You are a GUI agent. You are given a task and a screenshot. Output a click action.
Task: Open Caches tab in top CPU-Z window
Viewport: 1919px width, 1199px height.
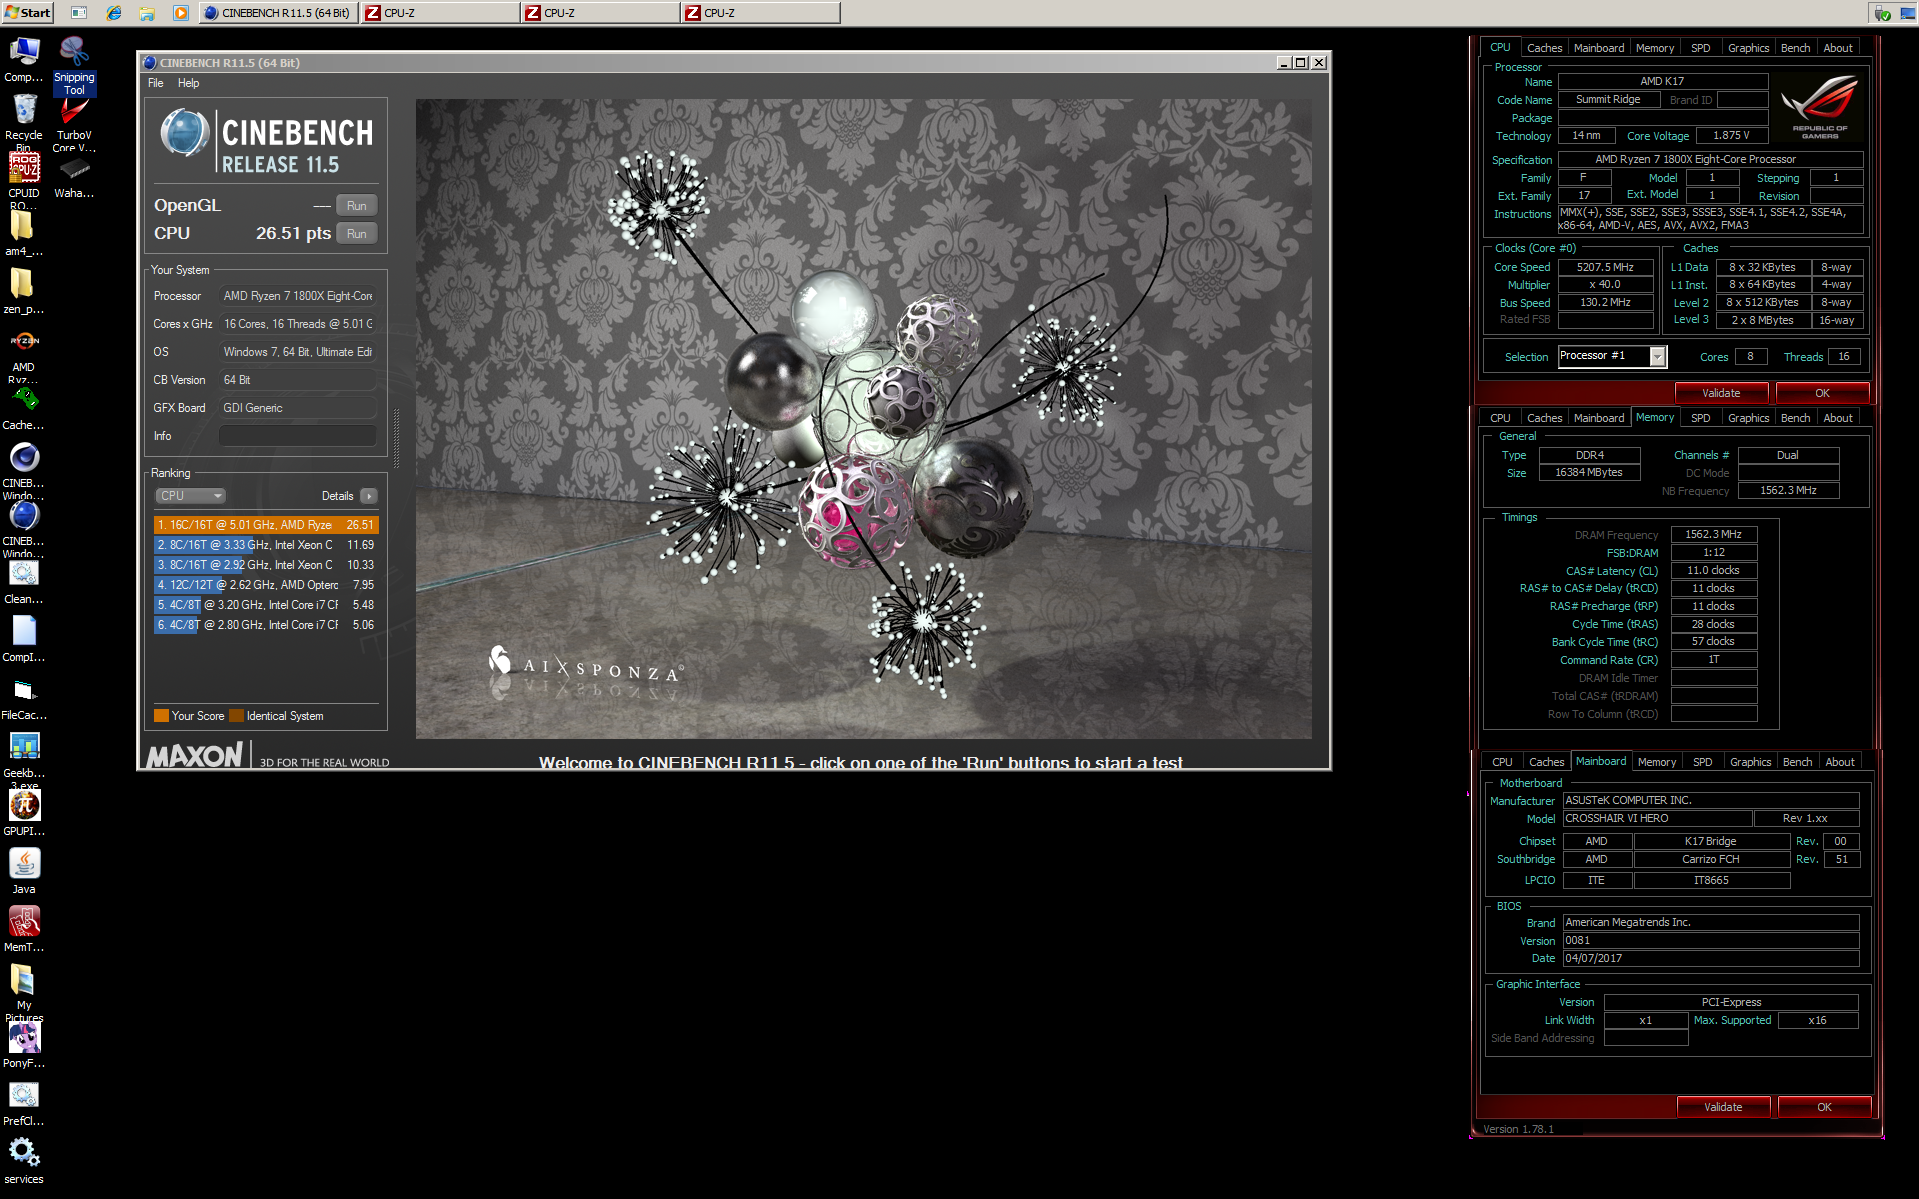tap(1544, 48)
